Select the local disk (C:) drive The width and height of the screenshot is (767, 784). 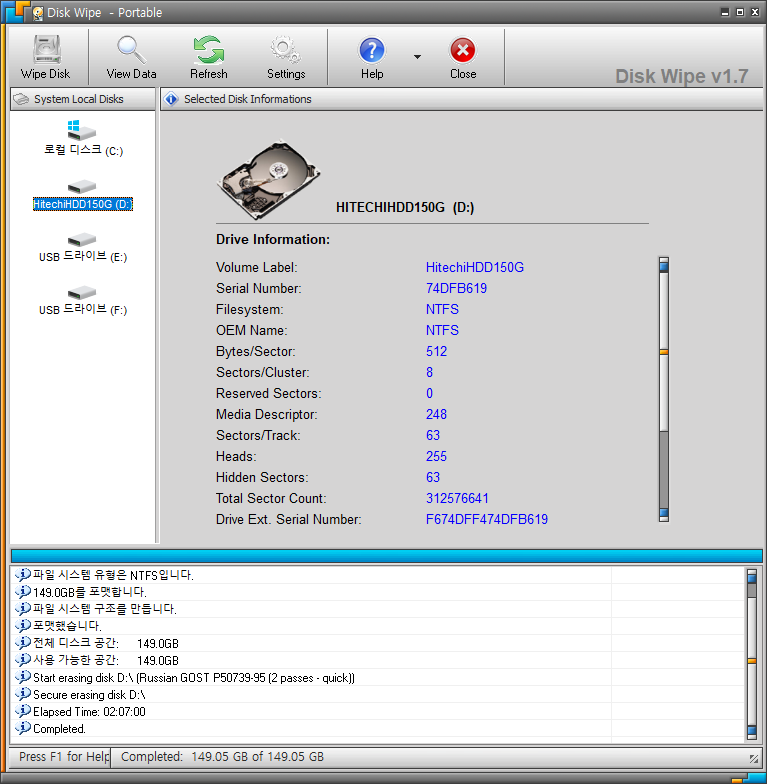click(83, 139)
